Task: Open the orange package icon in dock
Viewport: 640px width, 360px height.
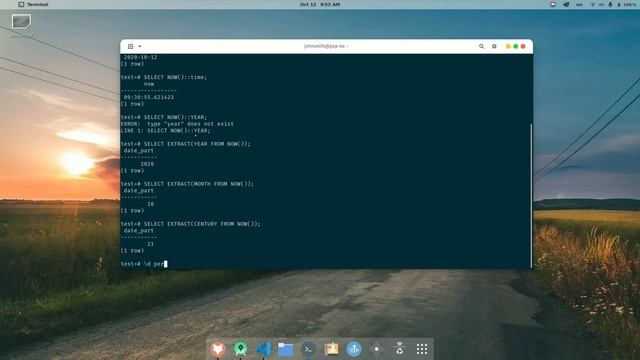Action: tap(331, 349)
